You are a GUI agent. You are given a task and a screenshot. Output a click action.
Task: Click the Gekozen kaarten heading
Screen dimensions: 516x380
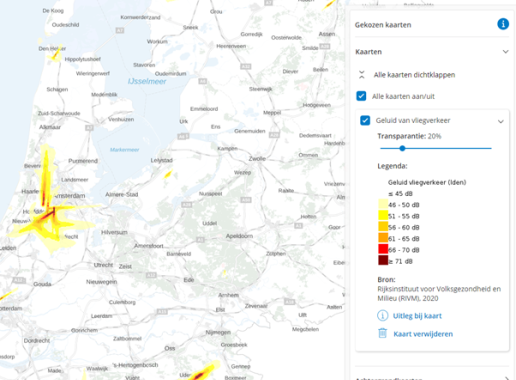(383, 25)
